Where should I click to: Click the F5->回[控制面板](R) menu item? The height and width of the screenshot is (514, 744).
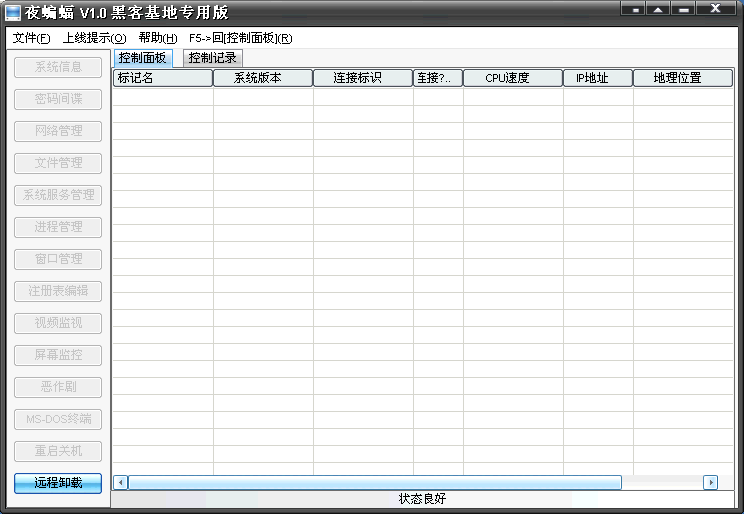tap(240, 38)
